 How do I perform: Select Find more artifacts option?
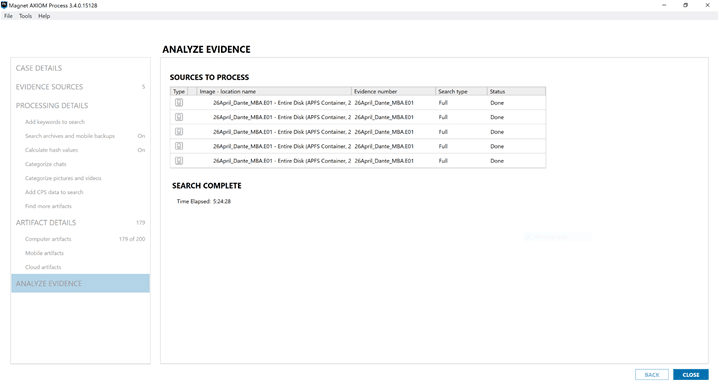[48, 206]
